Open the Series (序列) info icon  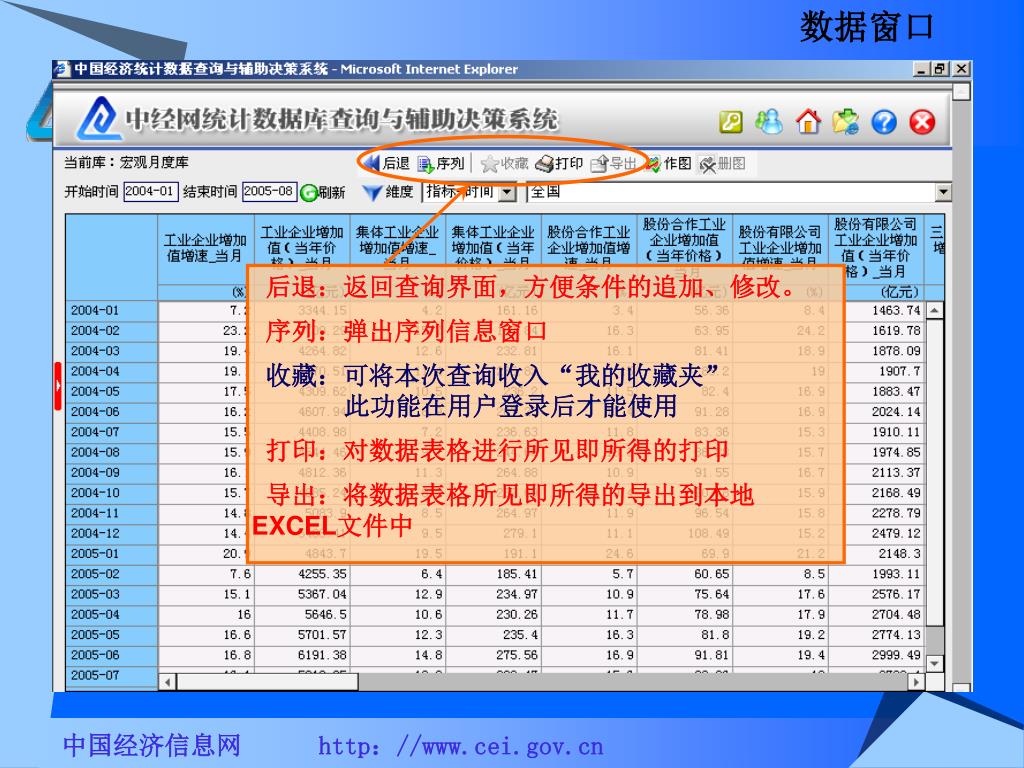coord(426,164)
